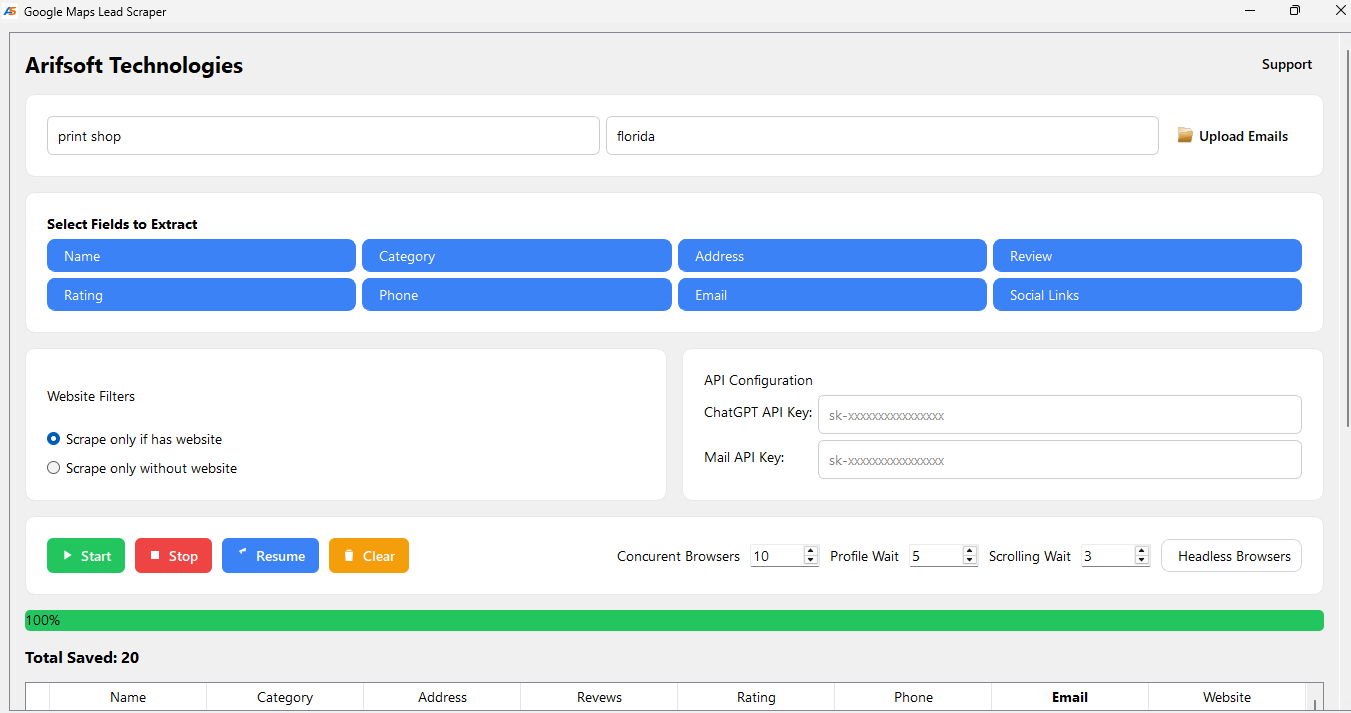Click the app logo in title bar
The image size is (1351, 713).
tap(10, 12)
